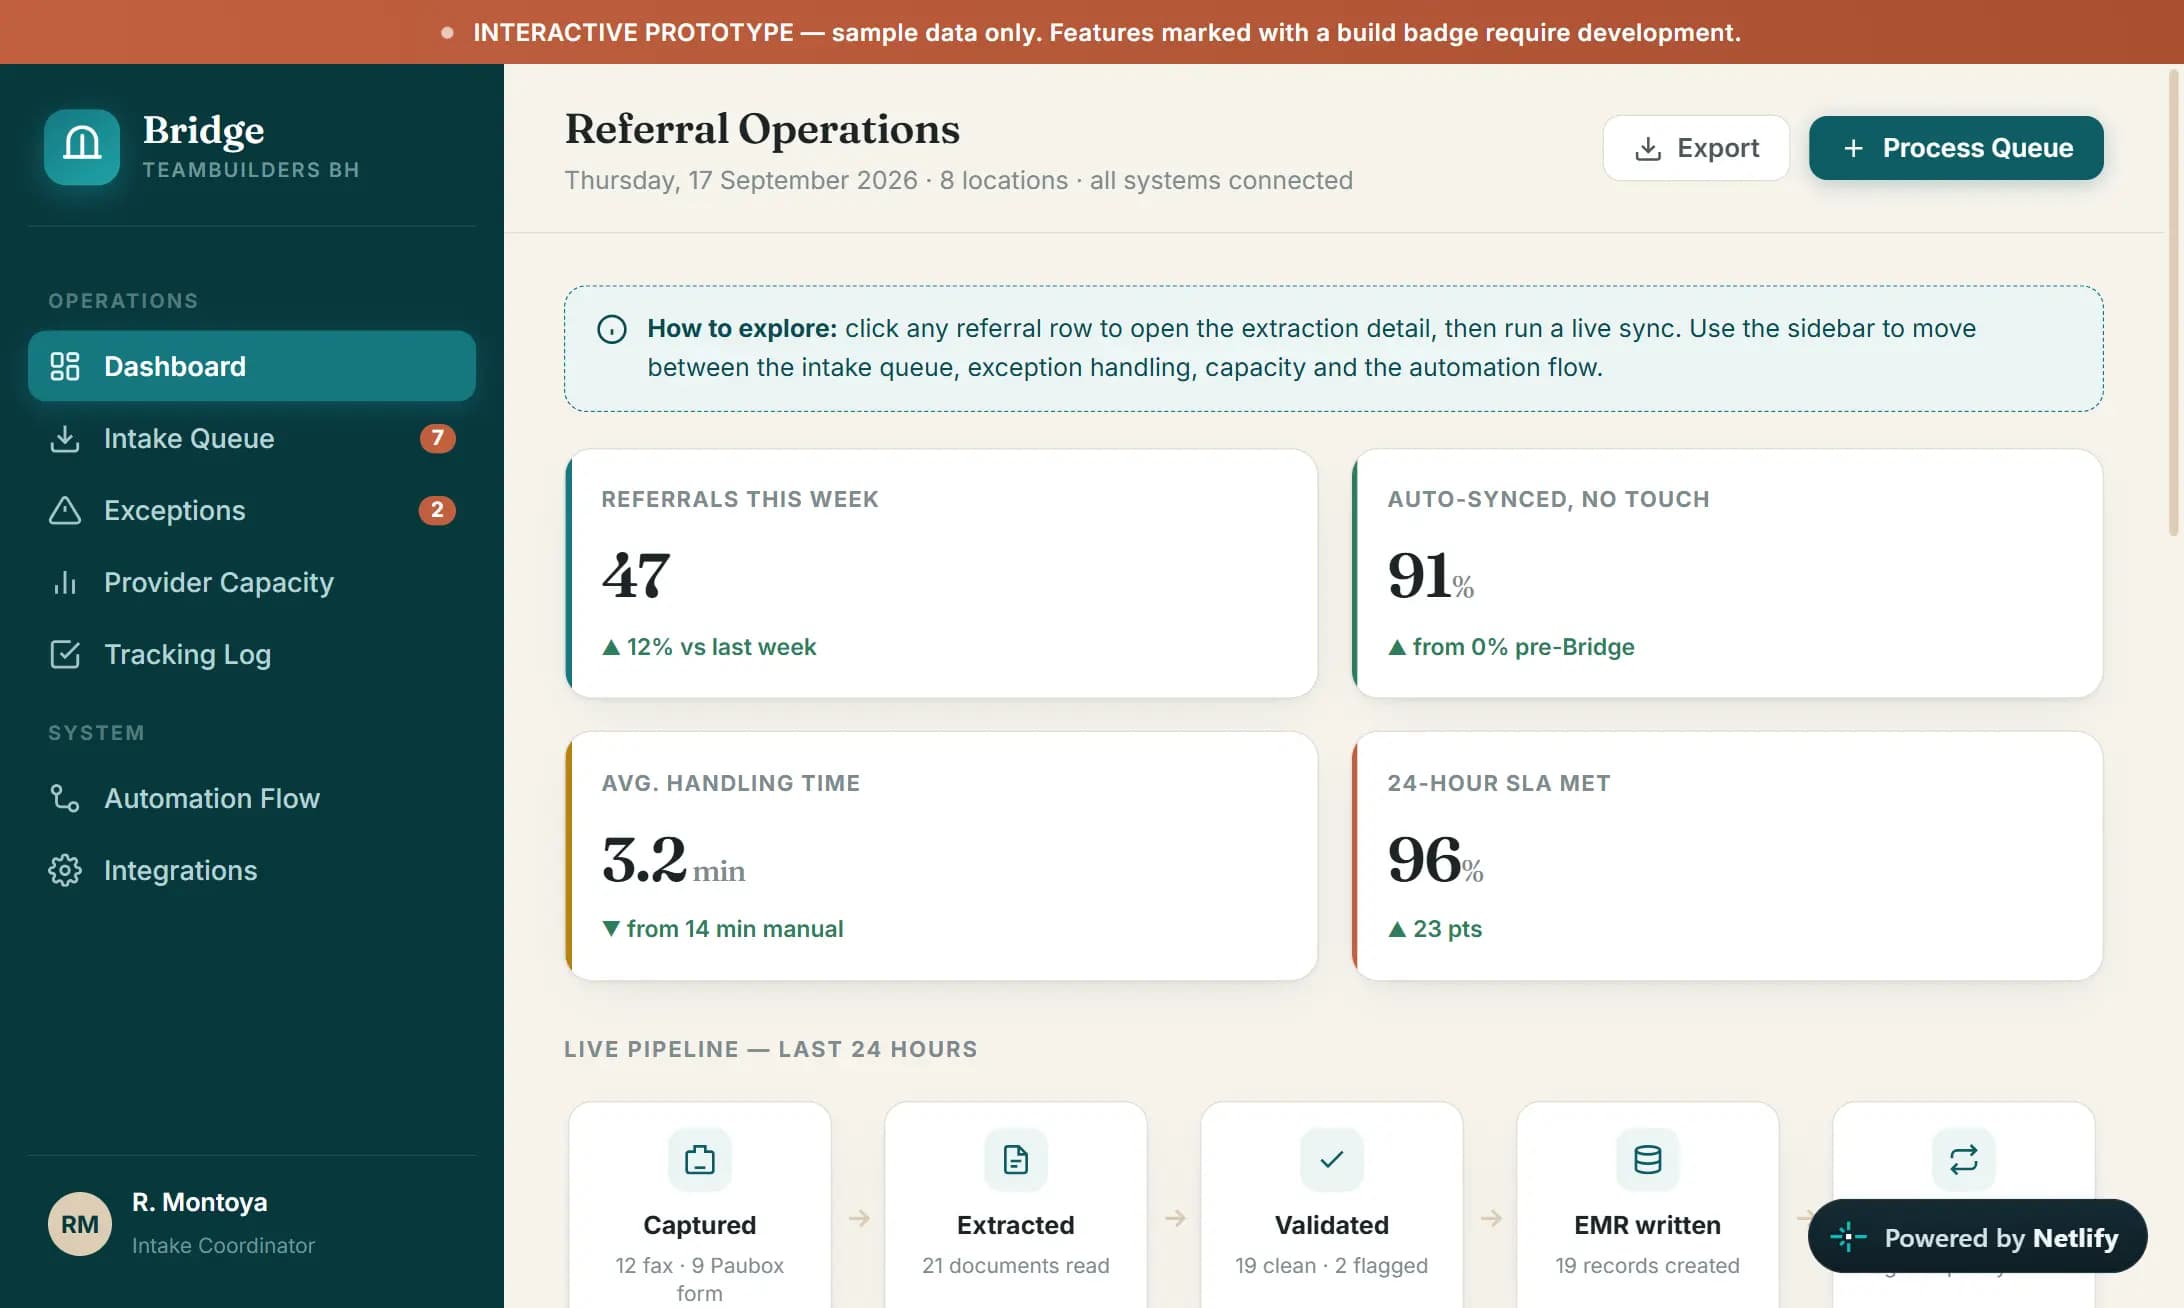2184x1308 pixels.
Task: Open the Integrations page
Action: pyautogui.click(x=252, y=870)
